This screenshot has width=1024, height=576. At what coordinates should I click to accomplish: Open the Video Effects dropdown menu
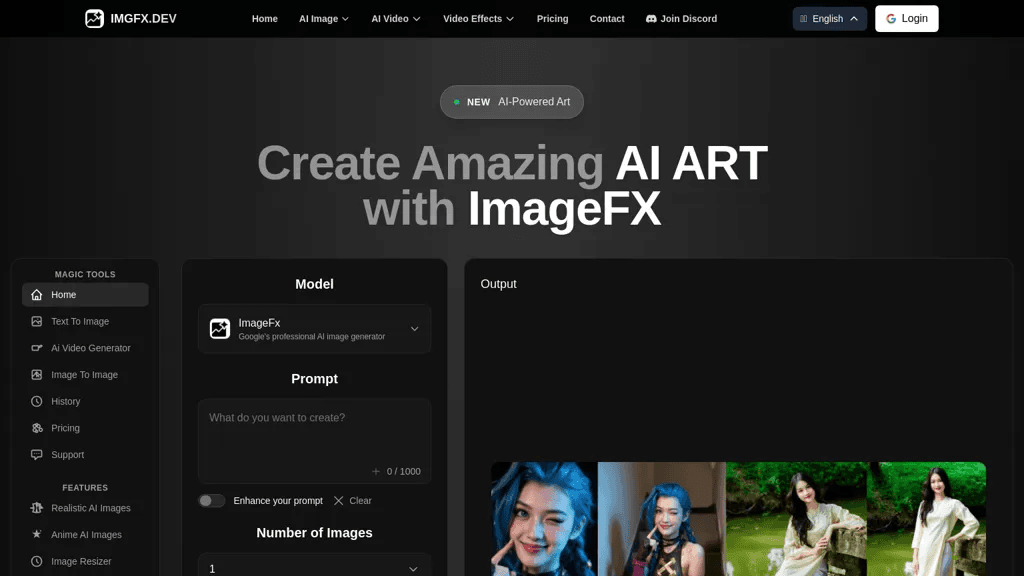478,19
